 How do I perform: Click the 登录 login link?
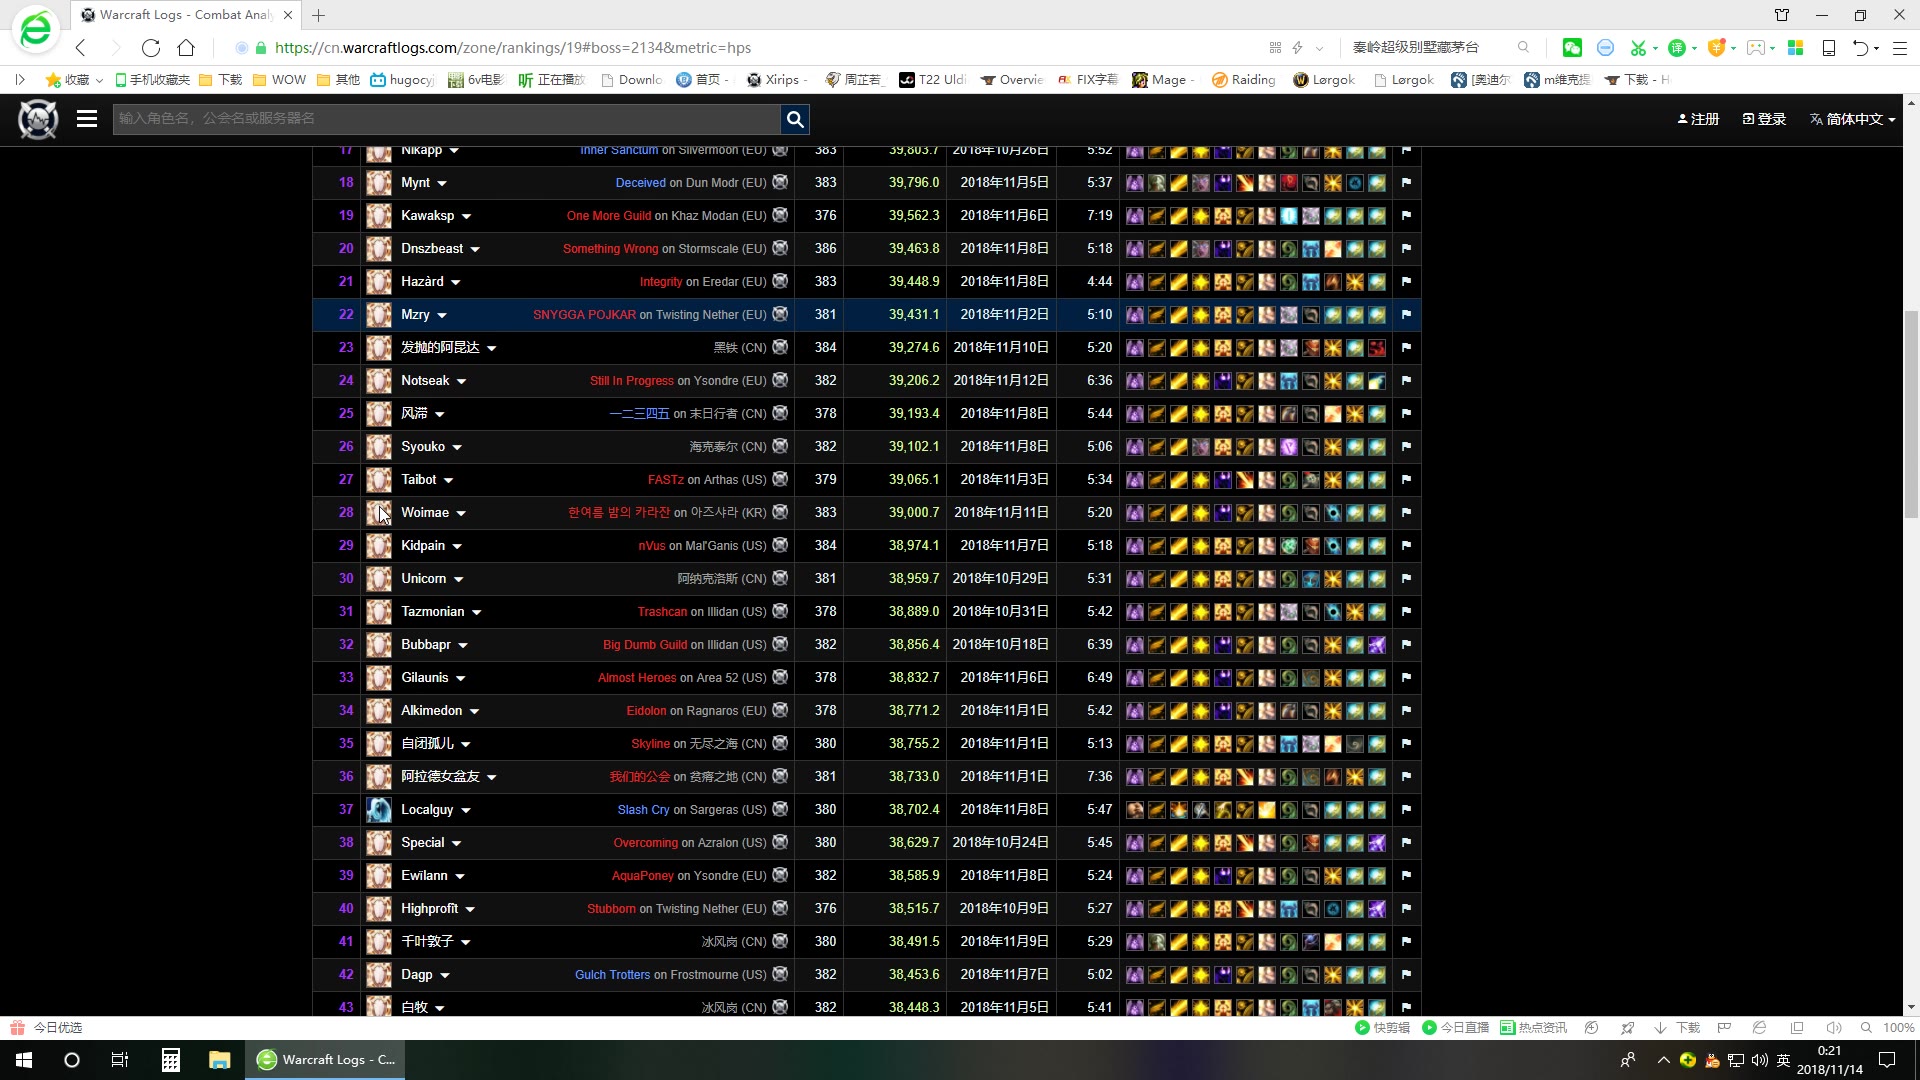1764,119
